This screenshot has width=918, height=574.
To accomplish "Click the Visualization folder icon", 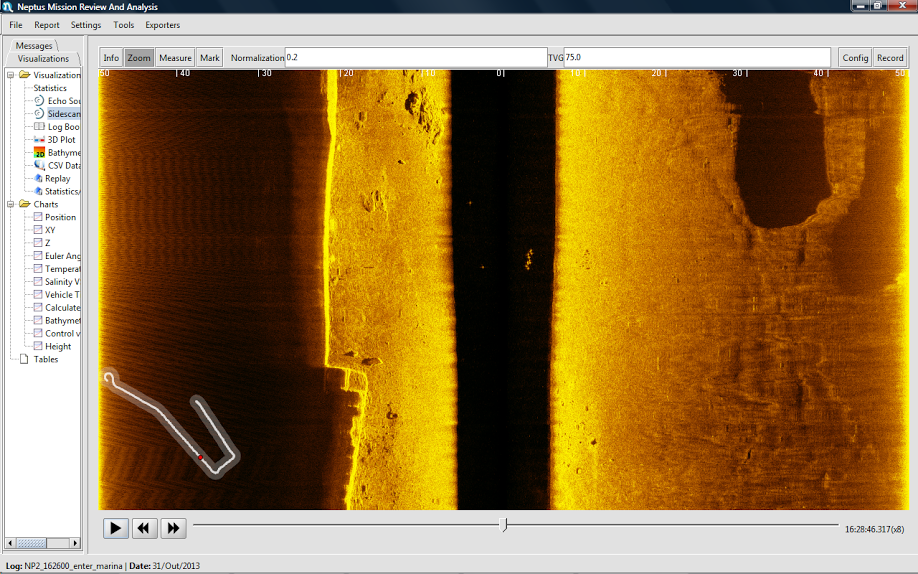I will click(x=25, y=75).
